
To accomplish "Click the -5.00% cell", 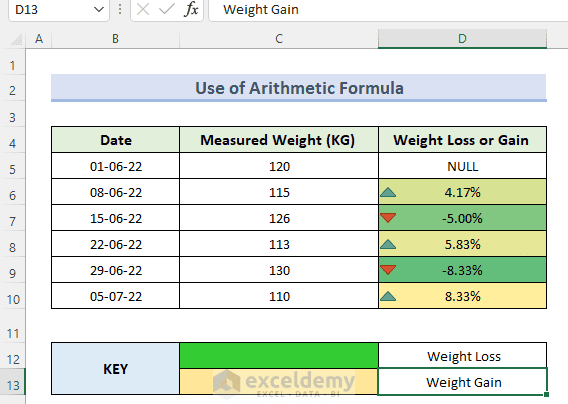I will tap(462, 218).
